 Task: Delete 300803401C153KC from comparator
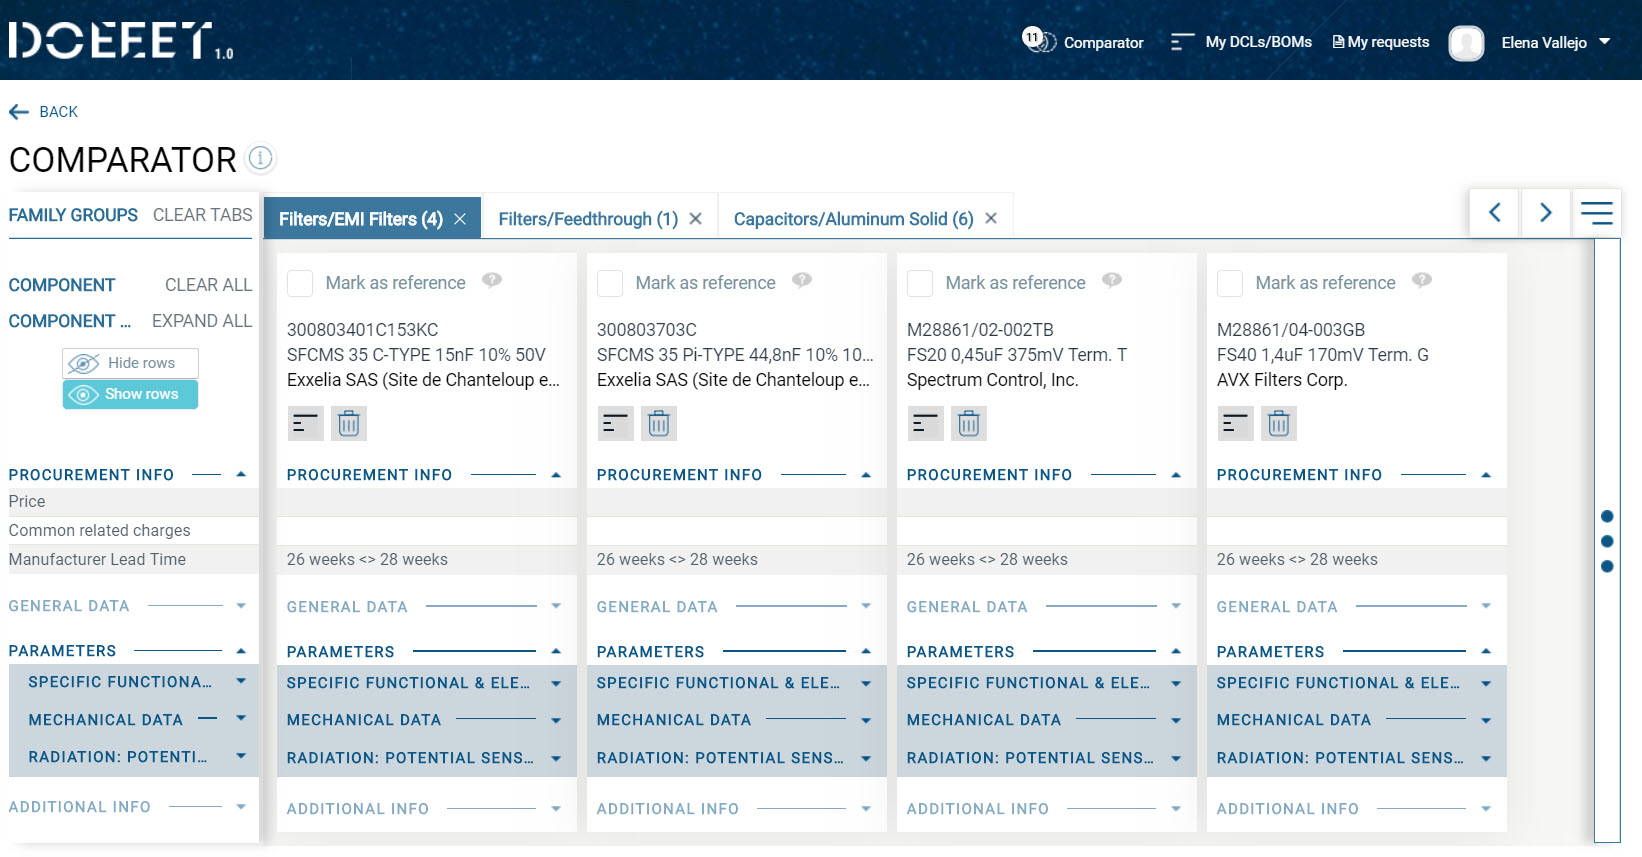[x=349, y=424]
